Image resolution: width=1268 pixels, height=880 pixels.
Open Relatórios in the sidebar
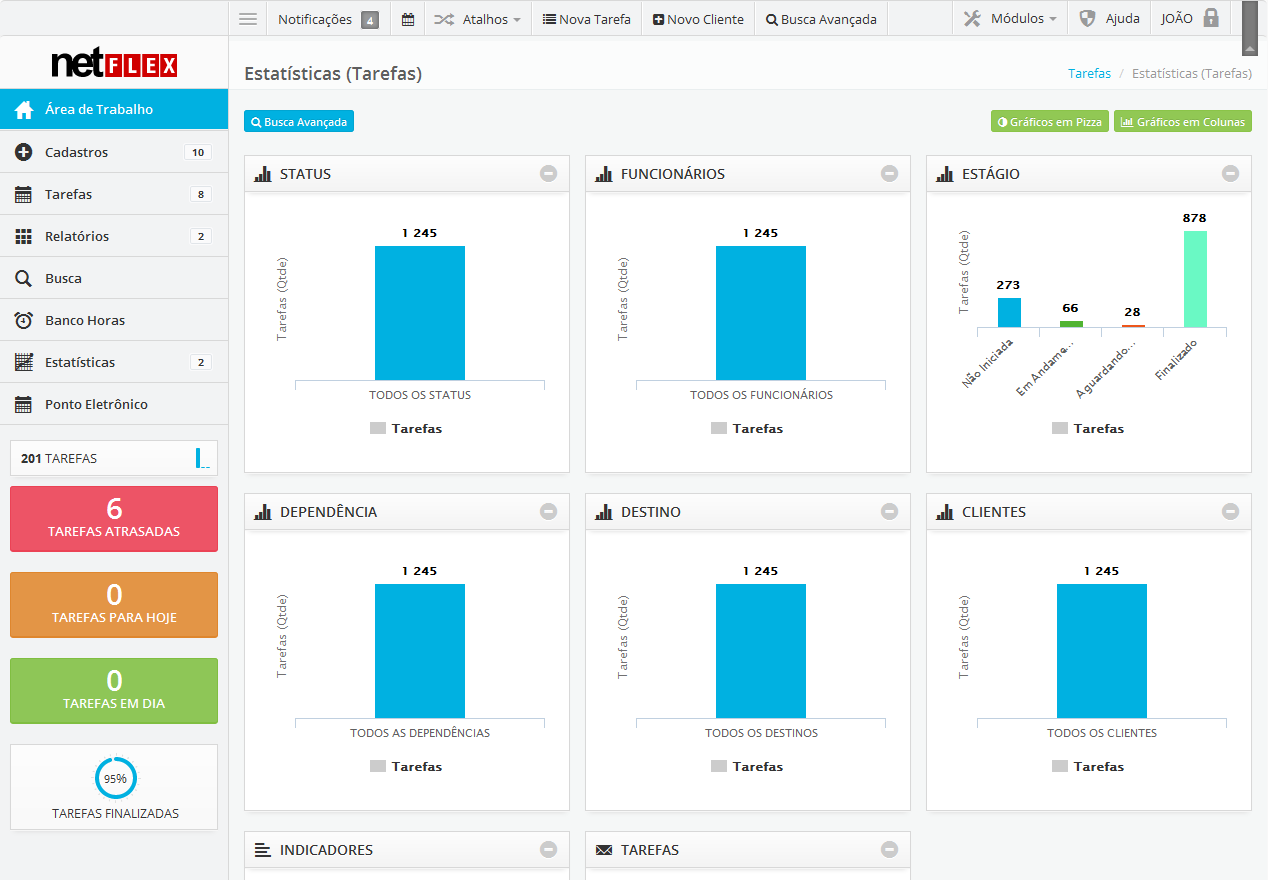click(77, 237)
